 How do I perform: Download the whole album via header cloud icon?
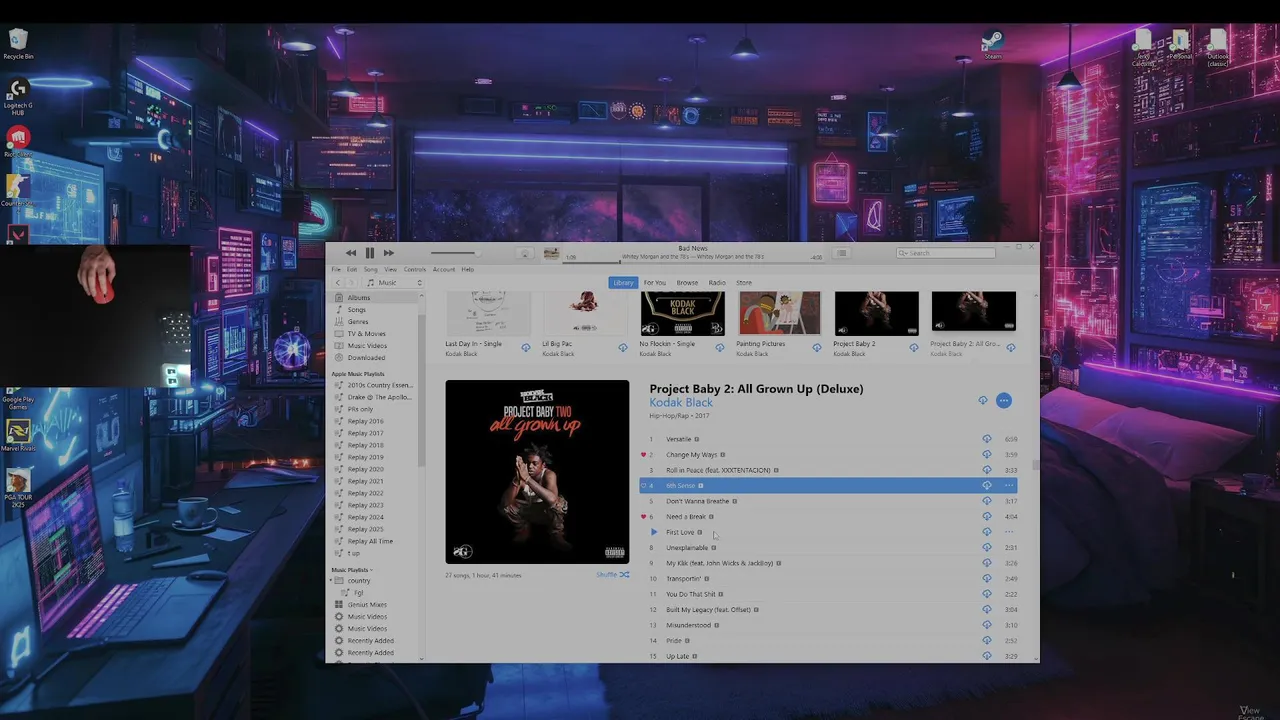click(982, 401)
